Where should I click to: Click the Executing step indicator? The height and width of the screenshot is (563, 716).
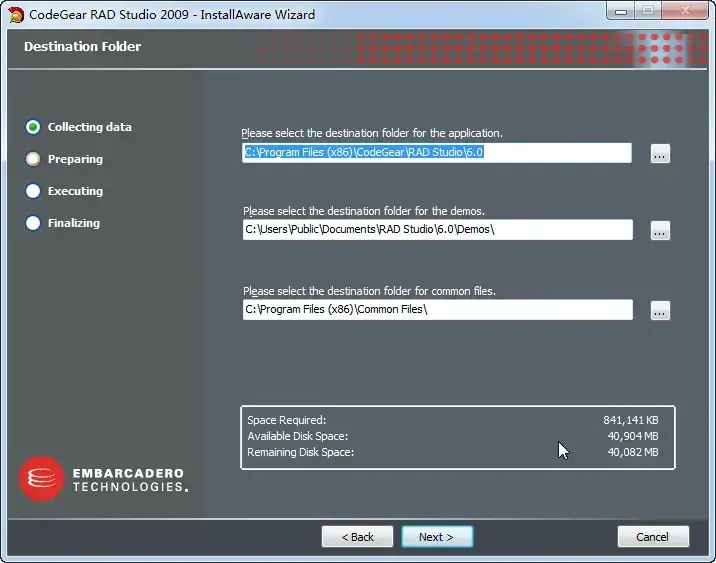(33, 191)
